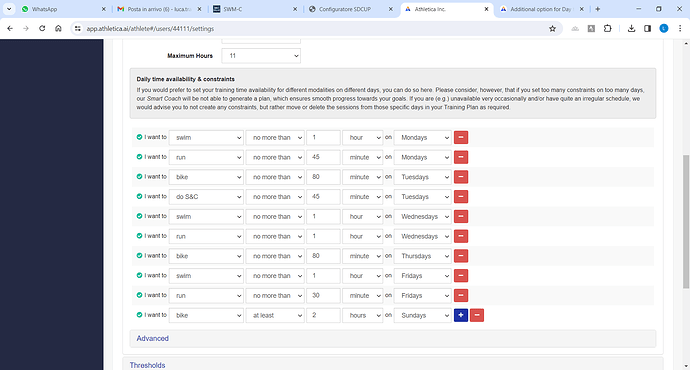Reload the page
This screenshot has height=370, width=690.
pos(42,29)
